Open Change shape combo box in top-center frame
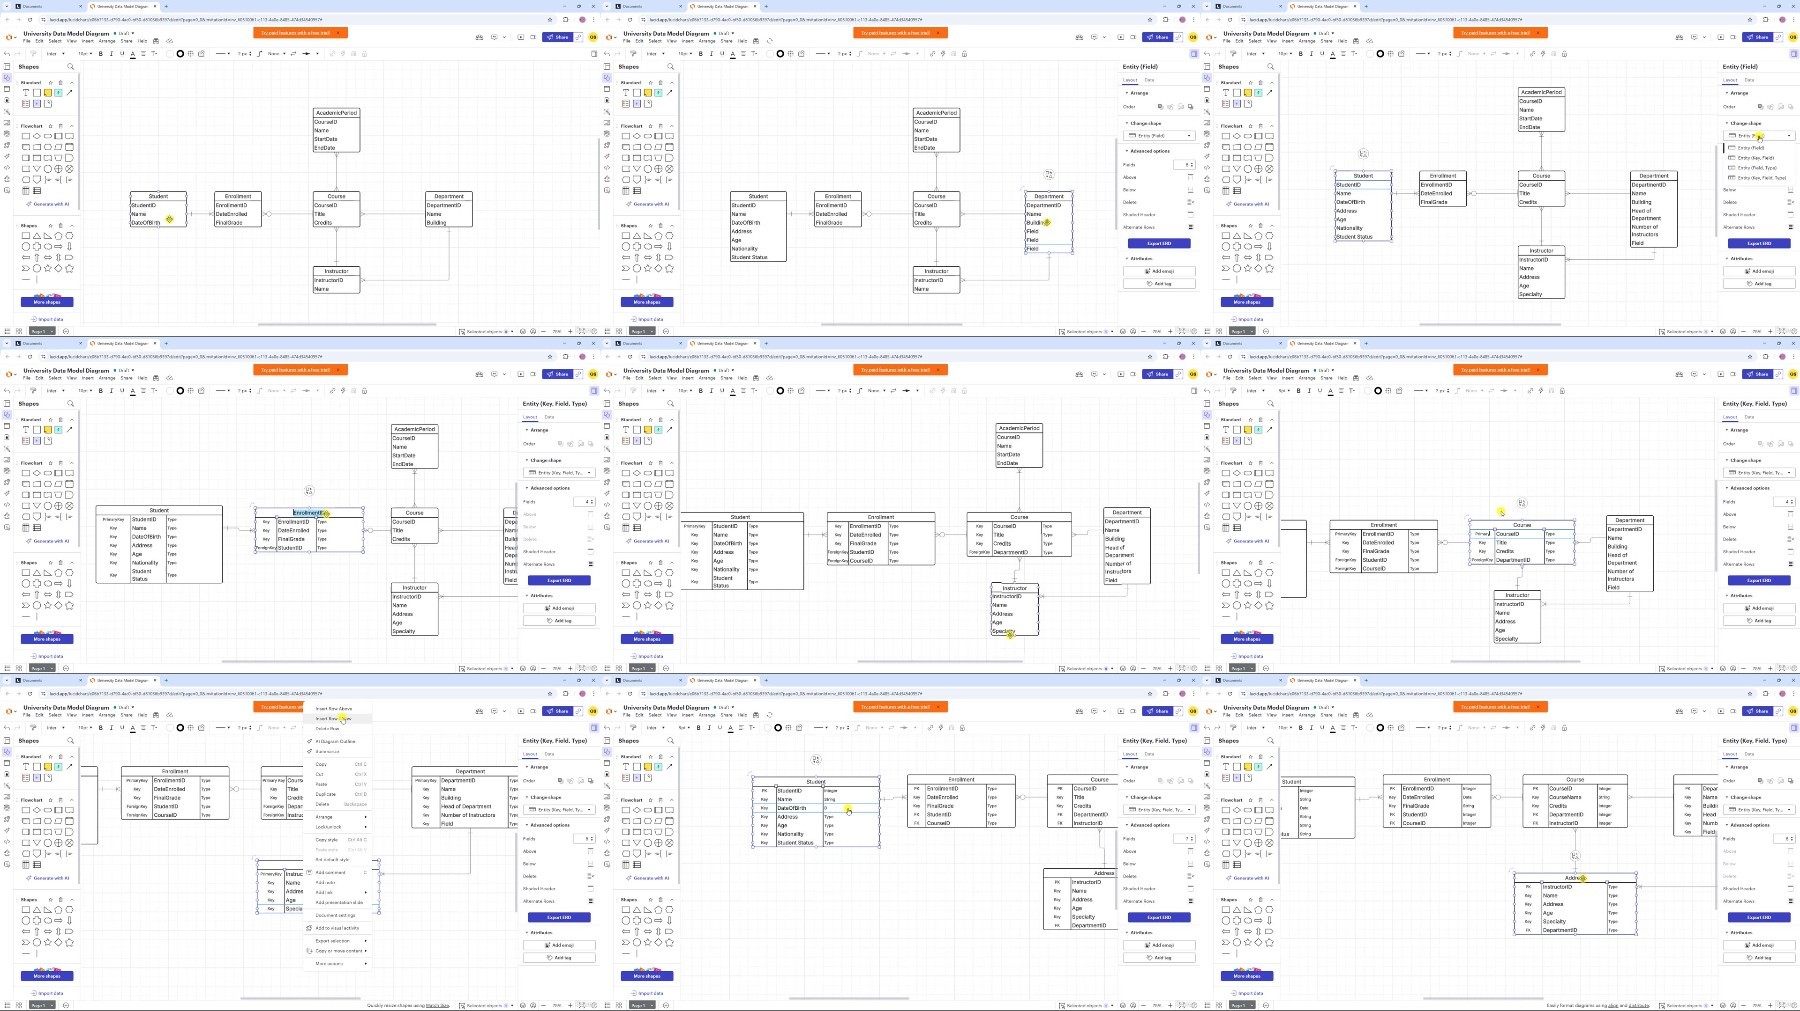The image size is (1800, 1011). pyautogui.click(x=1160, y=136)
